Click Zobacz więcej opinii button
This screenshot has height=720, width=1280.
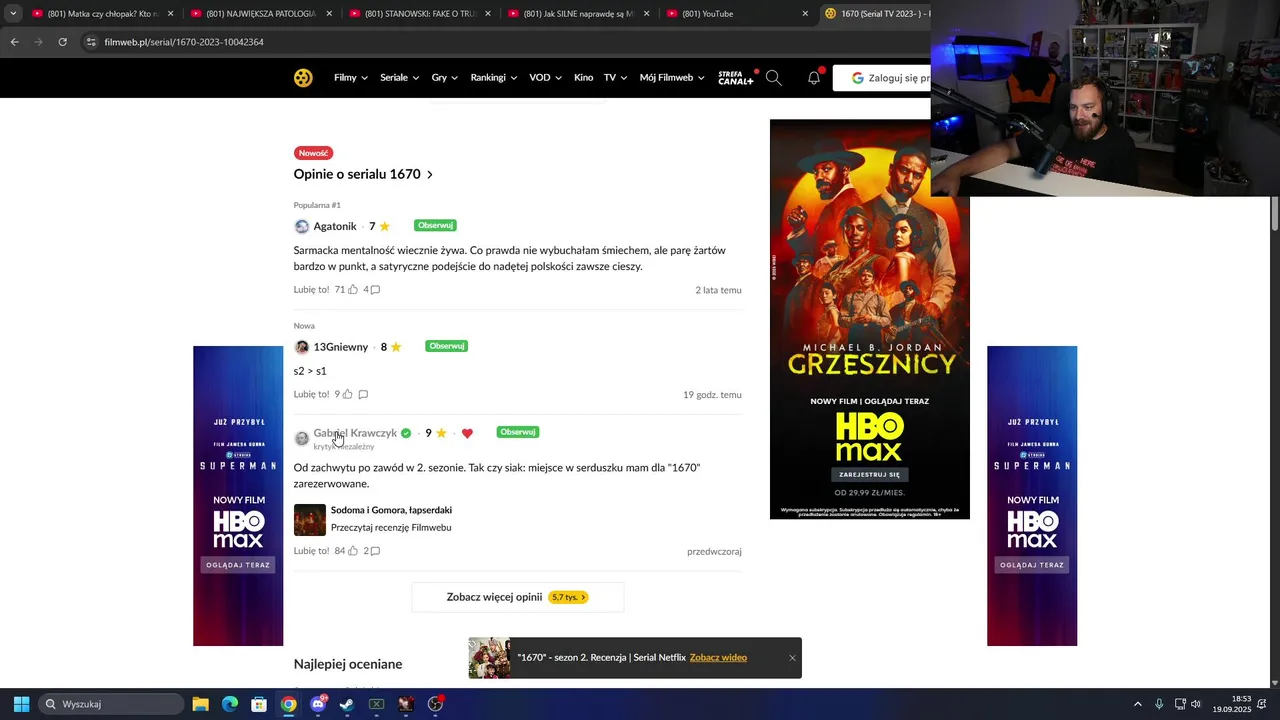point(517,597)
